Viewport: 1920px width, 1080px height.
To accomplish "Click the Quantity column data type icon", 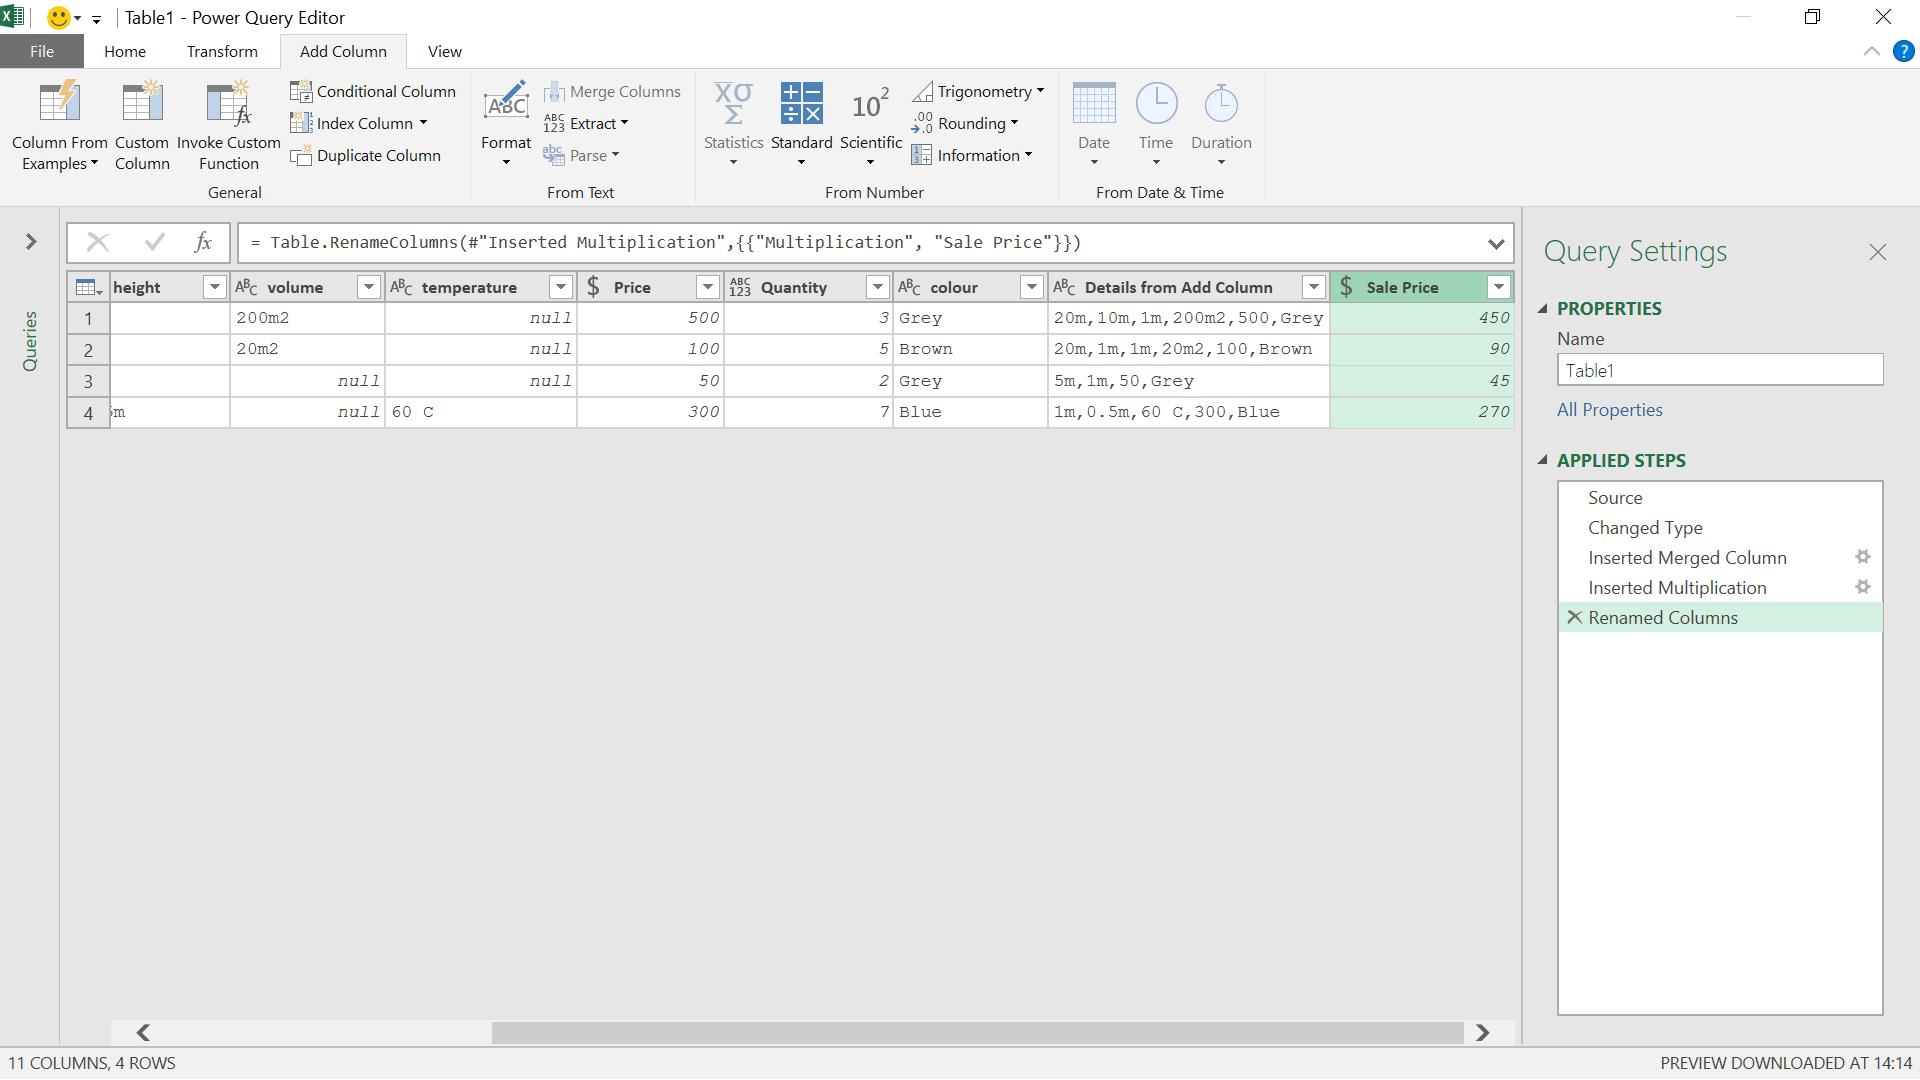I will tap(740, 288).
